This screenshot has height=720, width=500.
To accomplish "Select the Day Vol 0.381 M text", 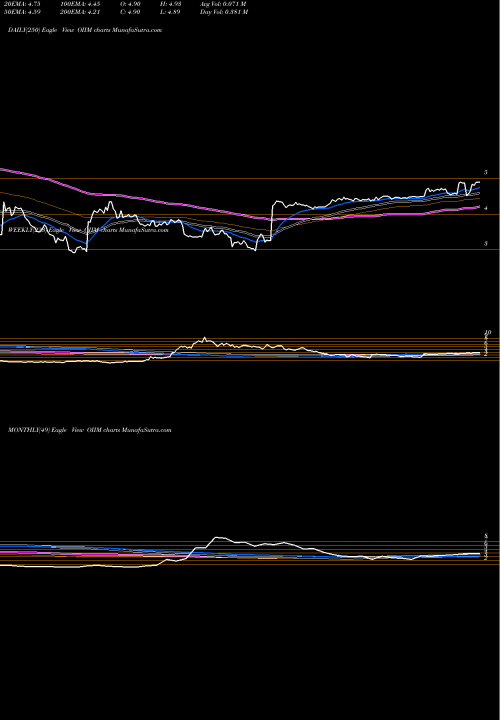I will tap(224, 12).
